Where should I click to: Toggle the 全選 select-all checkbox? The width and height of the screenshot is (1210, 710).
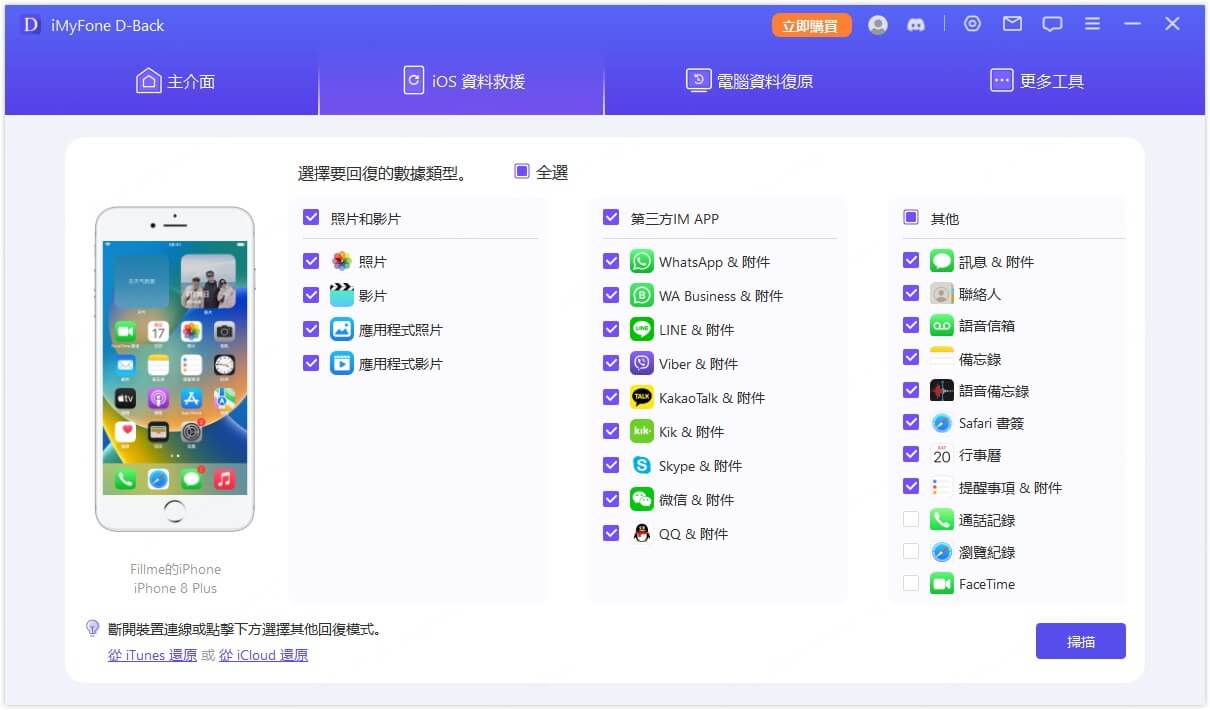[x=521, y=171]
